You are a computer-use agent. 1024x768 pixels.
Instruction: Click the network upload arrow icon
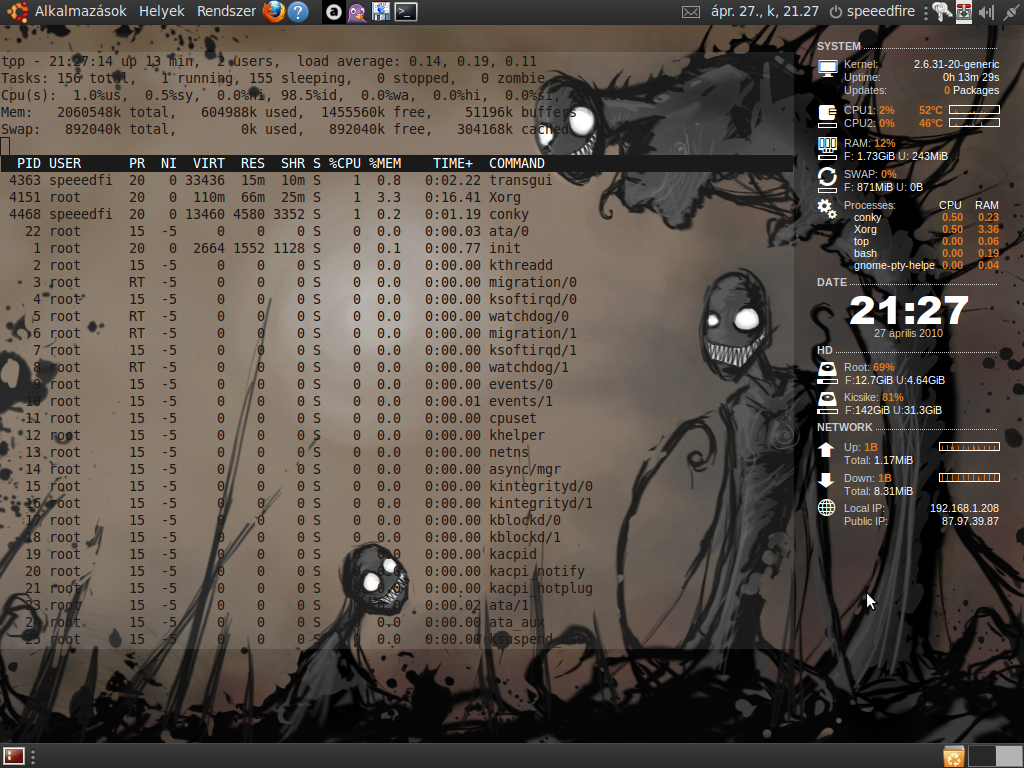pyautogui.click(x=826, y=449)
